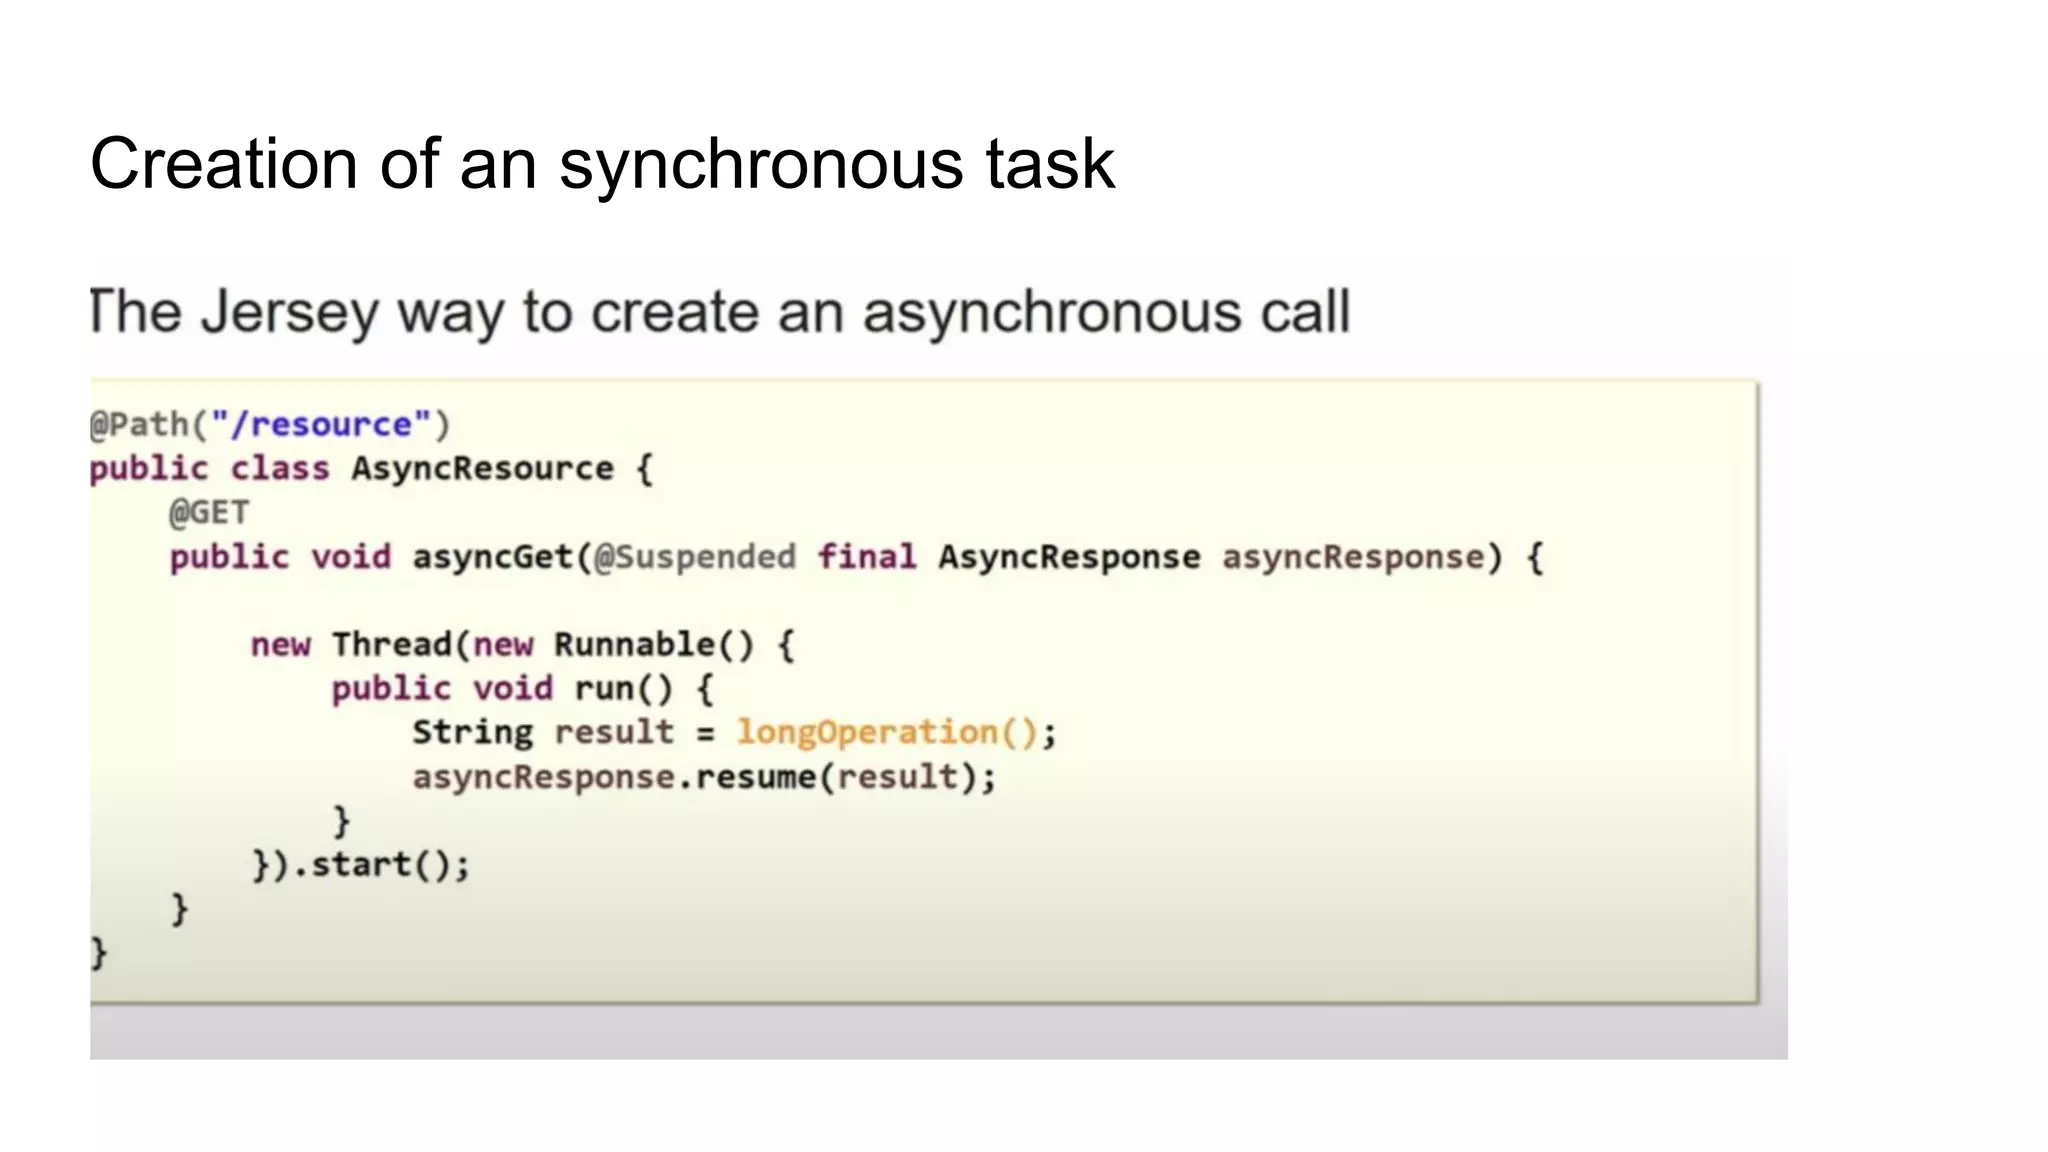This screenshot has width=2048, height=1152.
Task: Click the AsyncResource class name
Action: point(482,469)
